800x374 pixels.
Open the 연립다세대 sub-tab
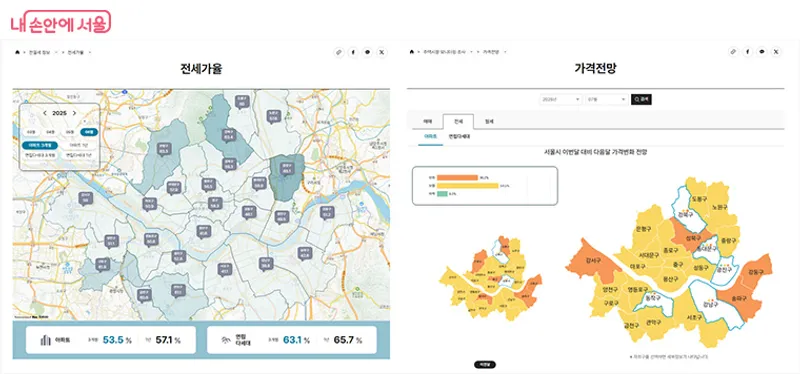click(x=459, y=137)
